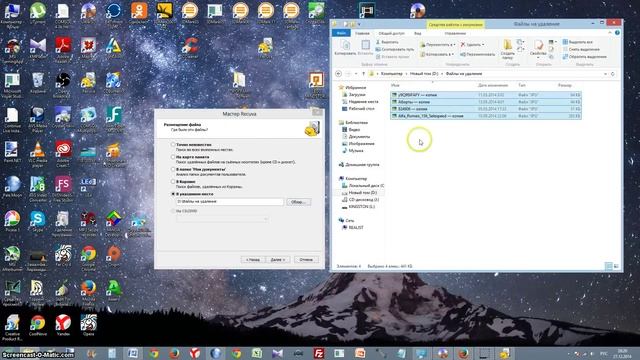Expand recent locations dropdown beside forward arrow
640x360 pixels.
click(x=356, y=74)
